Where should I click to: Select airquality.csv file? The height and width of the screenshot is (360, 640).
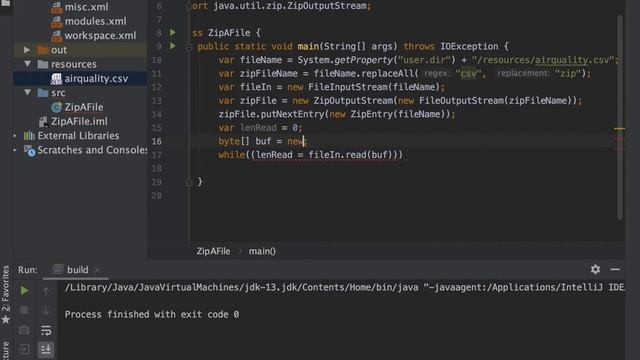click(96, 78)
